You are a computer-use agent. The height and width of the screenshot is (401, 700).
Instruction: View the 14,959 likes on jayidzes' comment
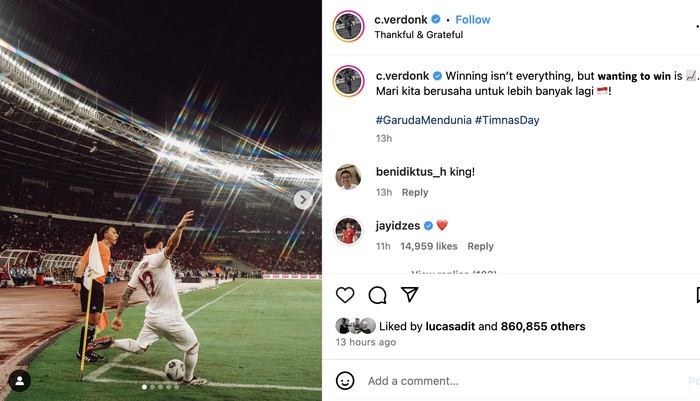[x=429, y=246]
